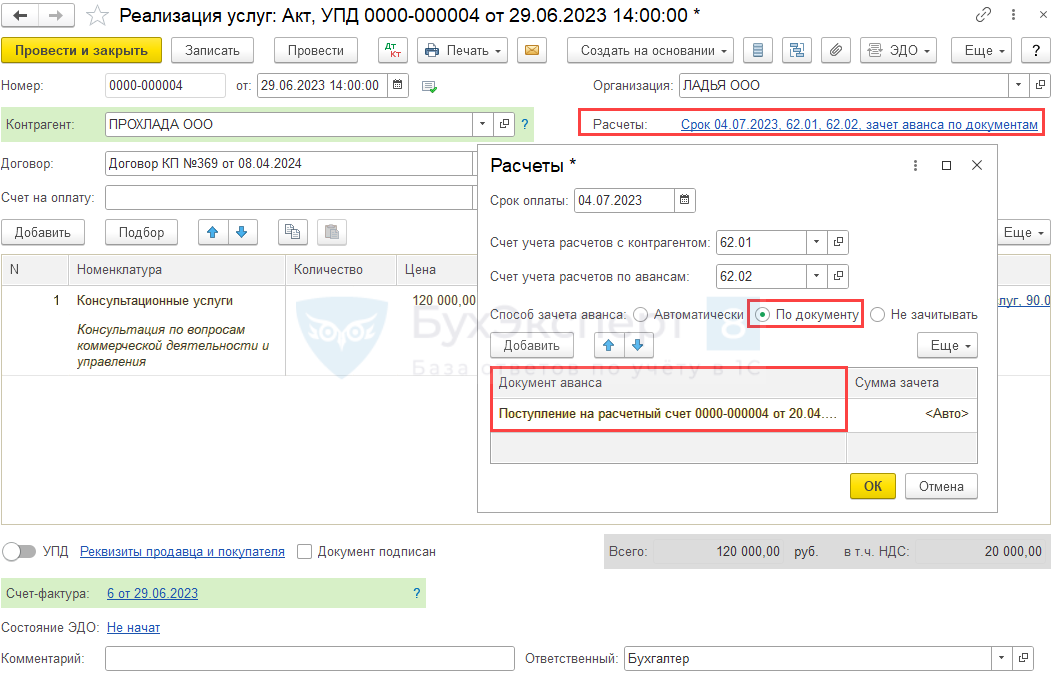Click the Комментарий input field
This screenshot has height=677, width=1057.
point(310,658)
